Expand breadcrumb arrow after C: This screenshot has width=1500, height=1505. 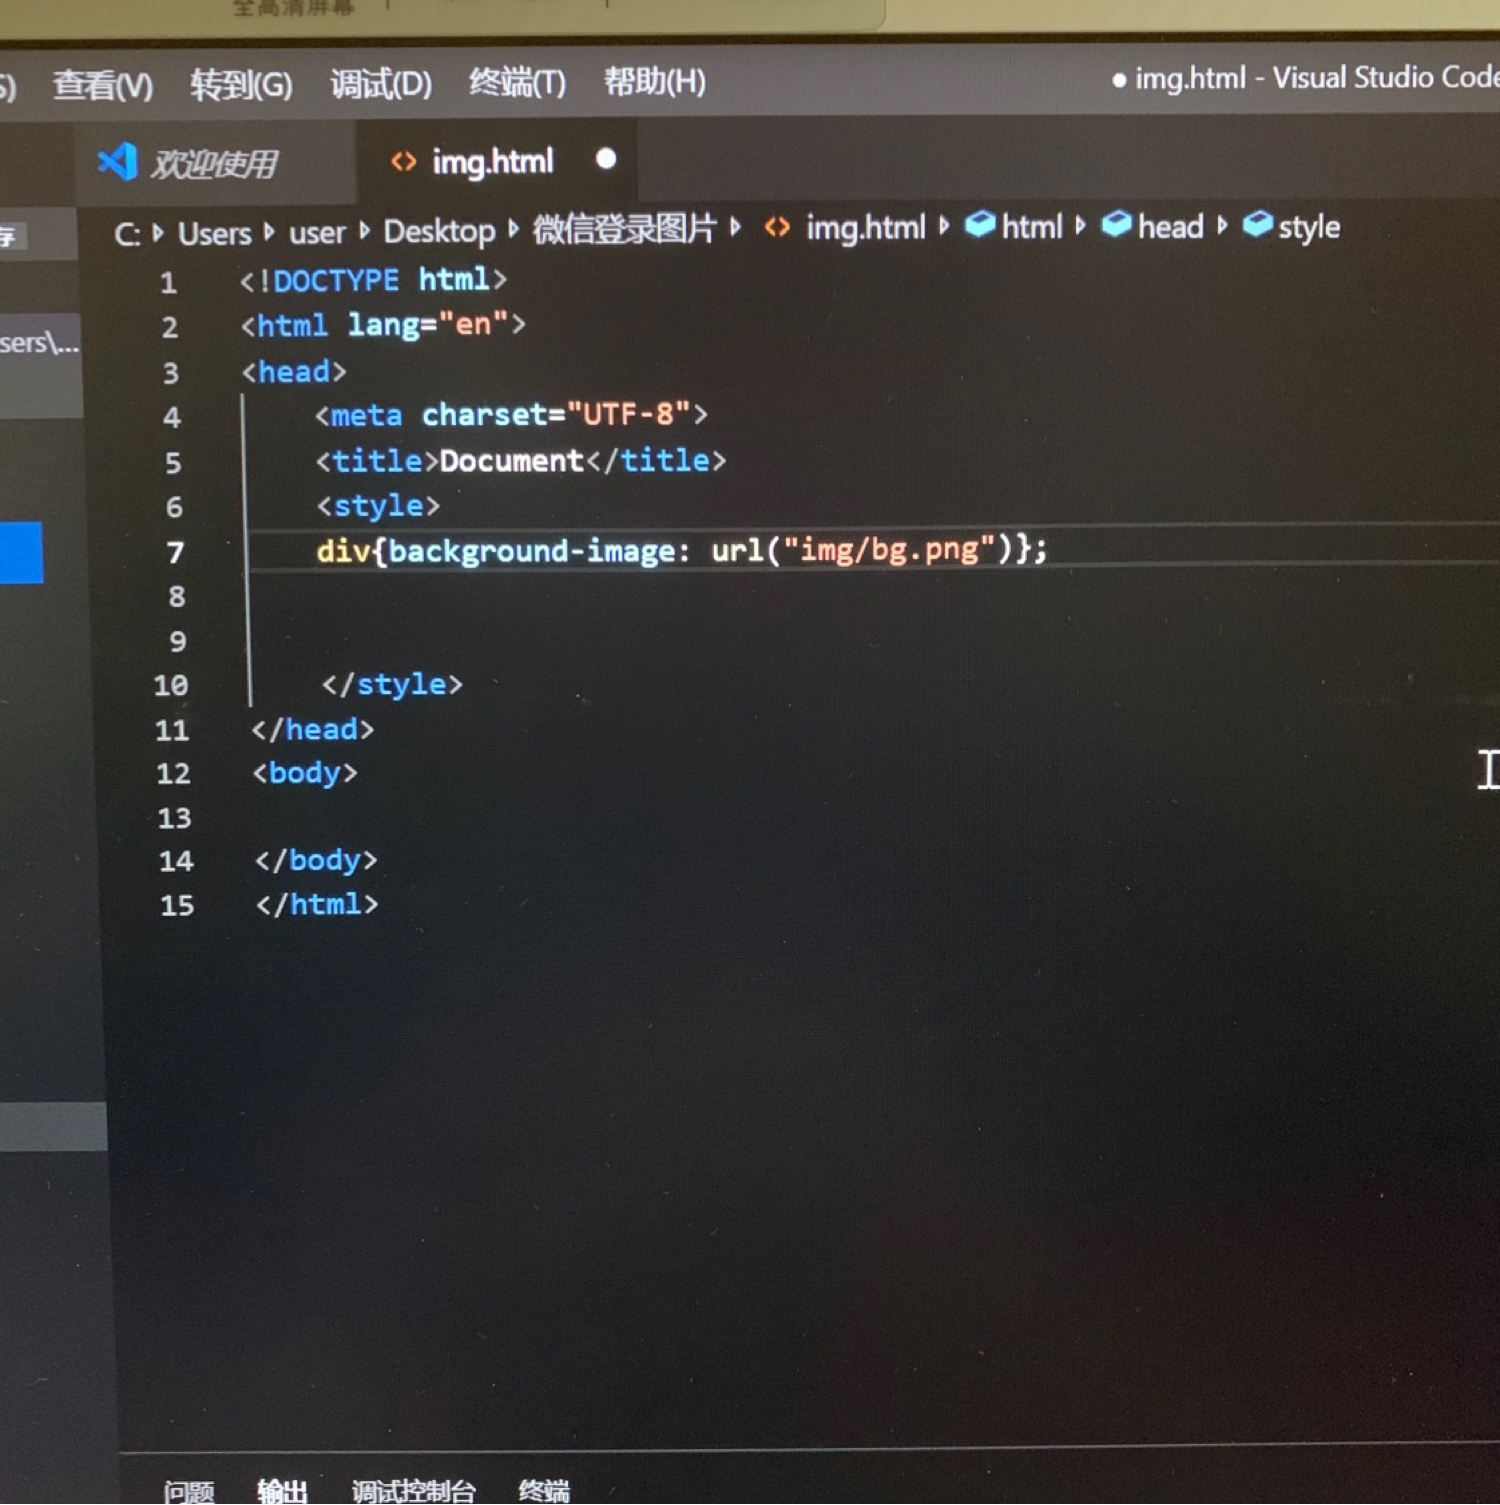158,233
